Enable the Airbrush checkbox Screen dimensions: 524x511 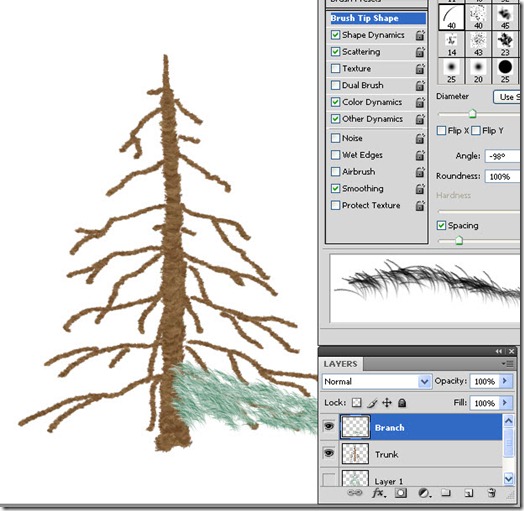335,171
